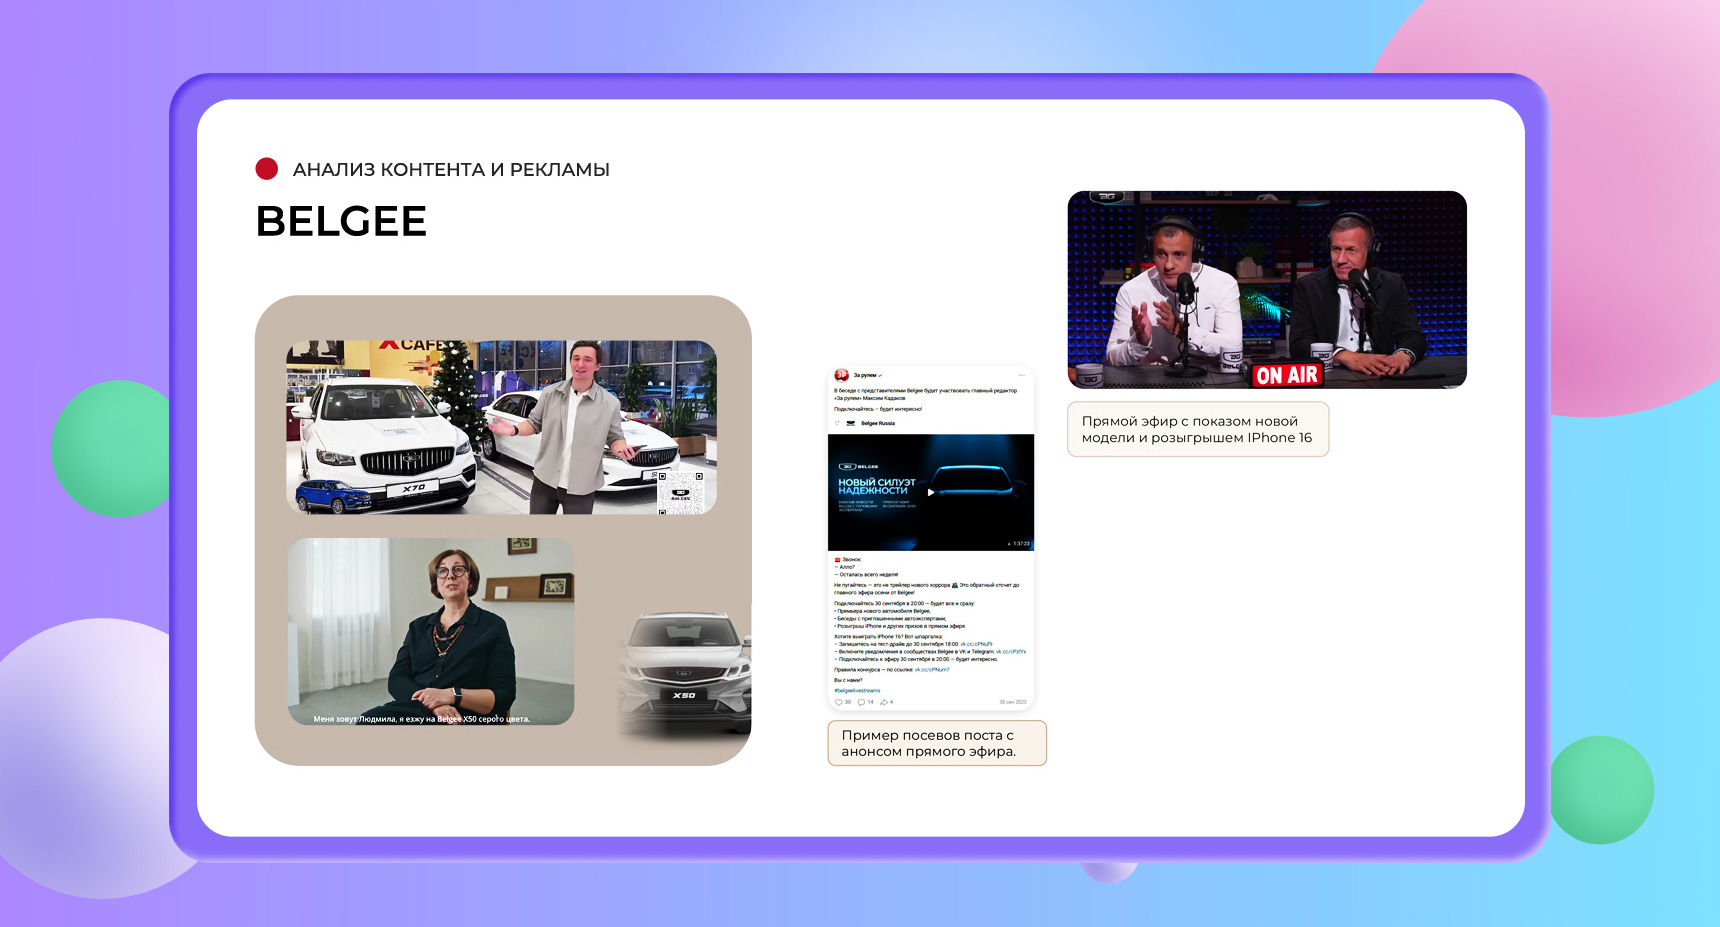
Task: Click the QR code on showroom video
Action: 680,493
